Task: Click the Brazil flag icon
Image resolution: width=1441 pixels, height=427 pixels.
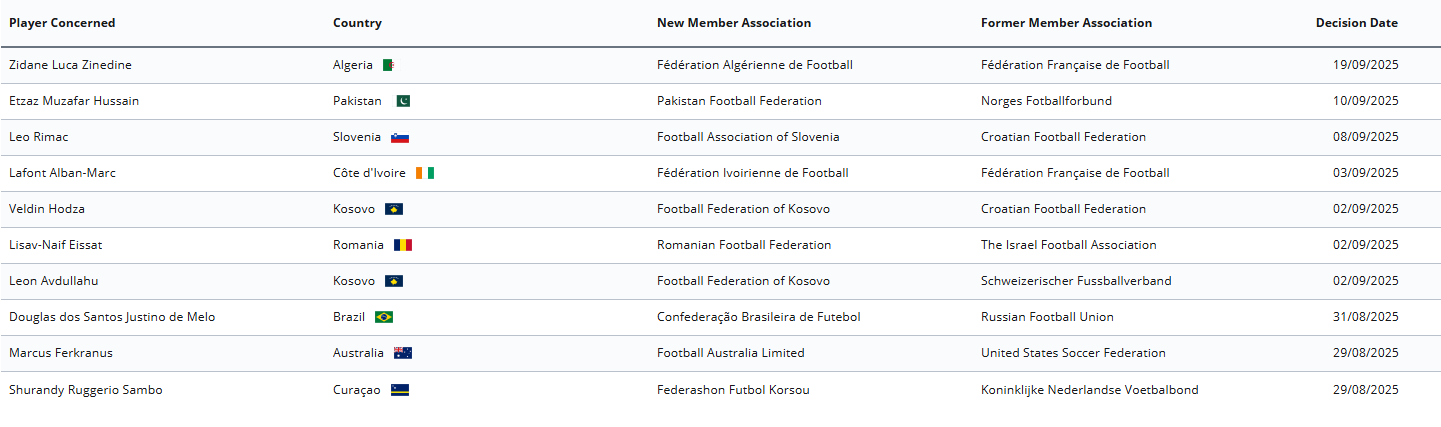Action: tap(384, 317)
